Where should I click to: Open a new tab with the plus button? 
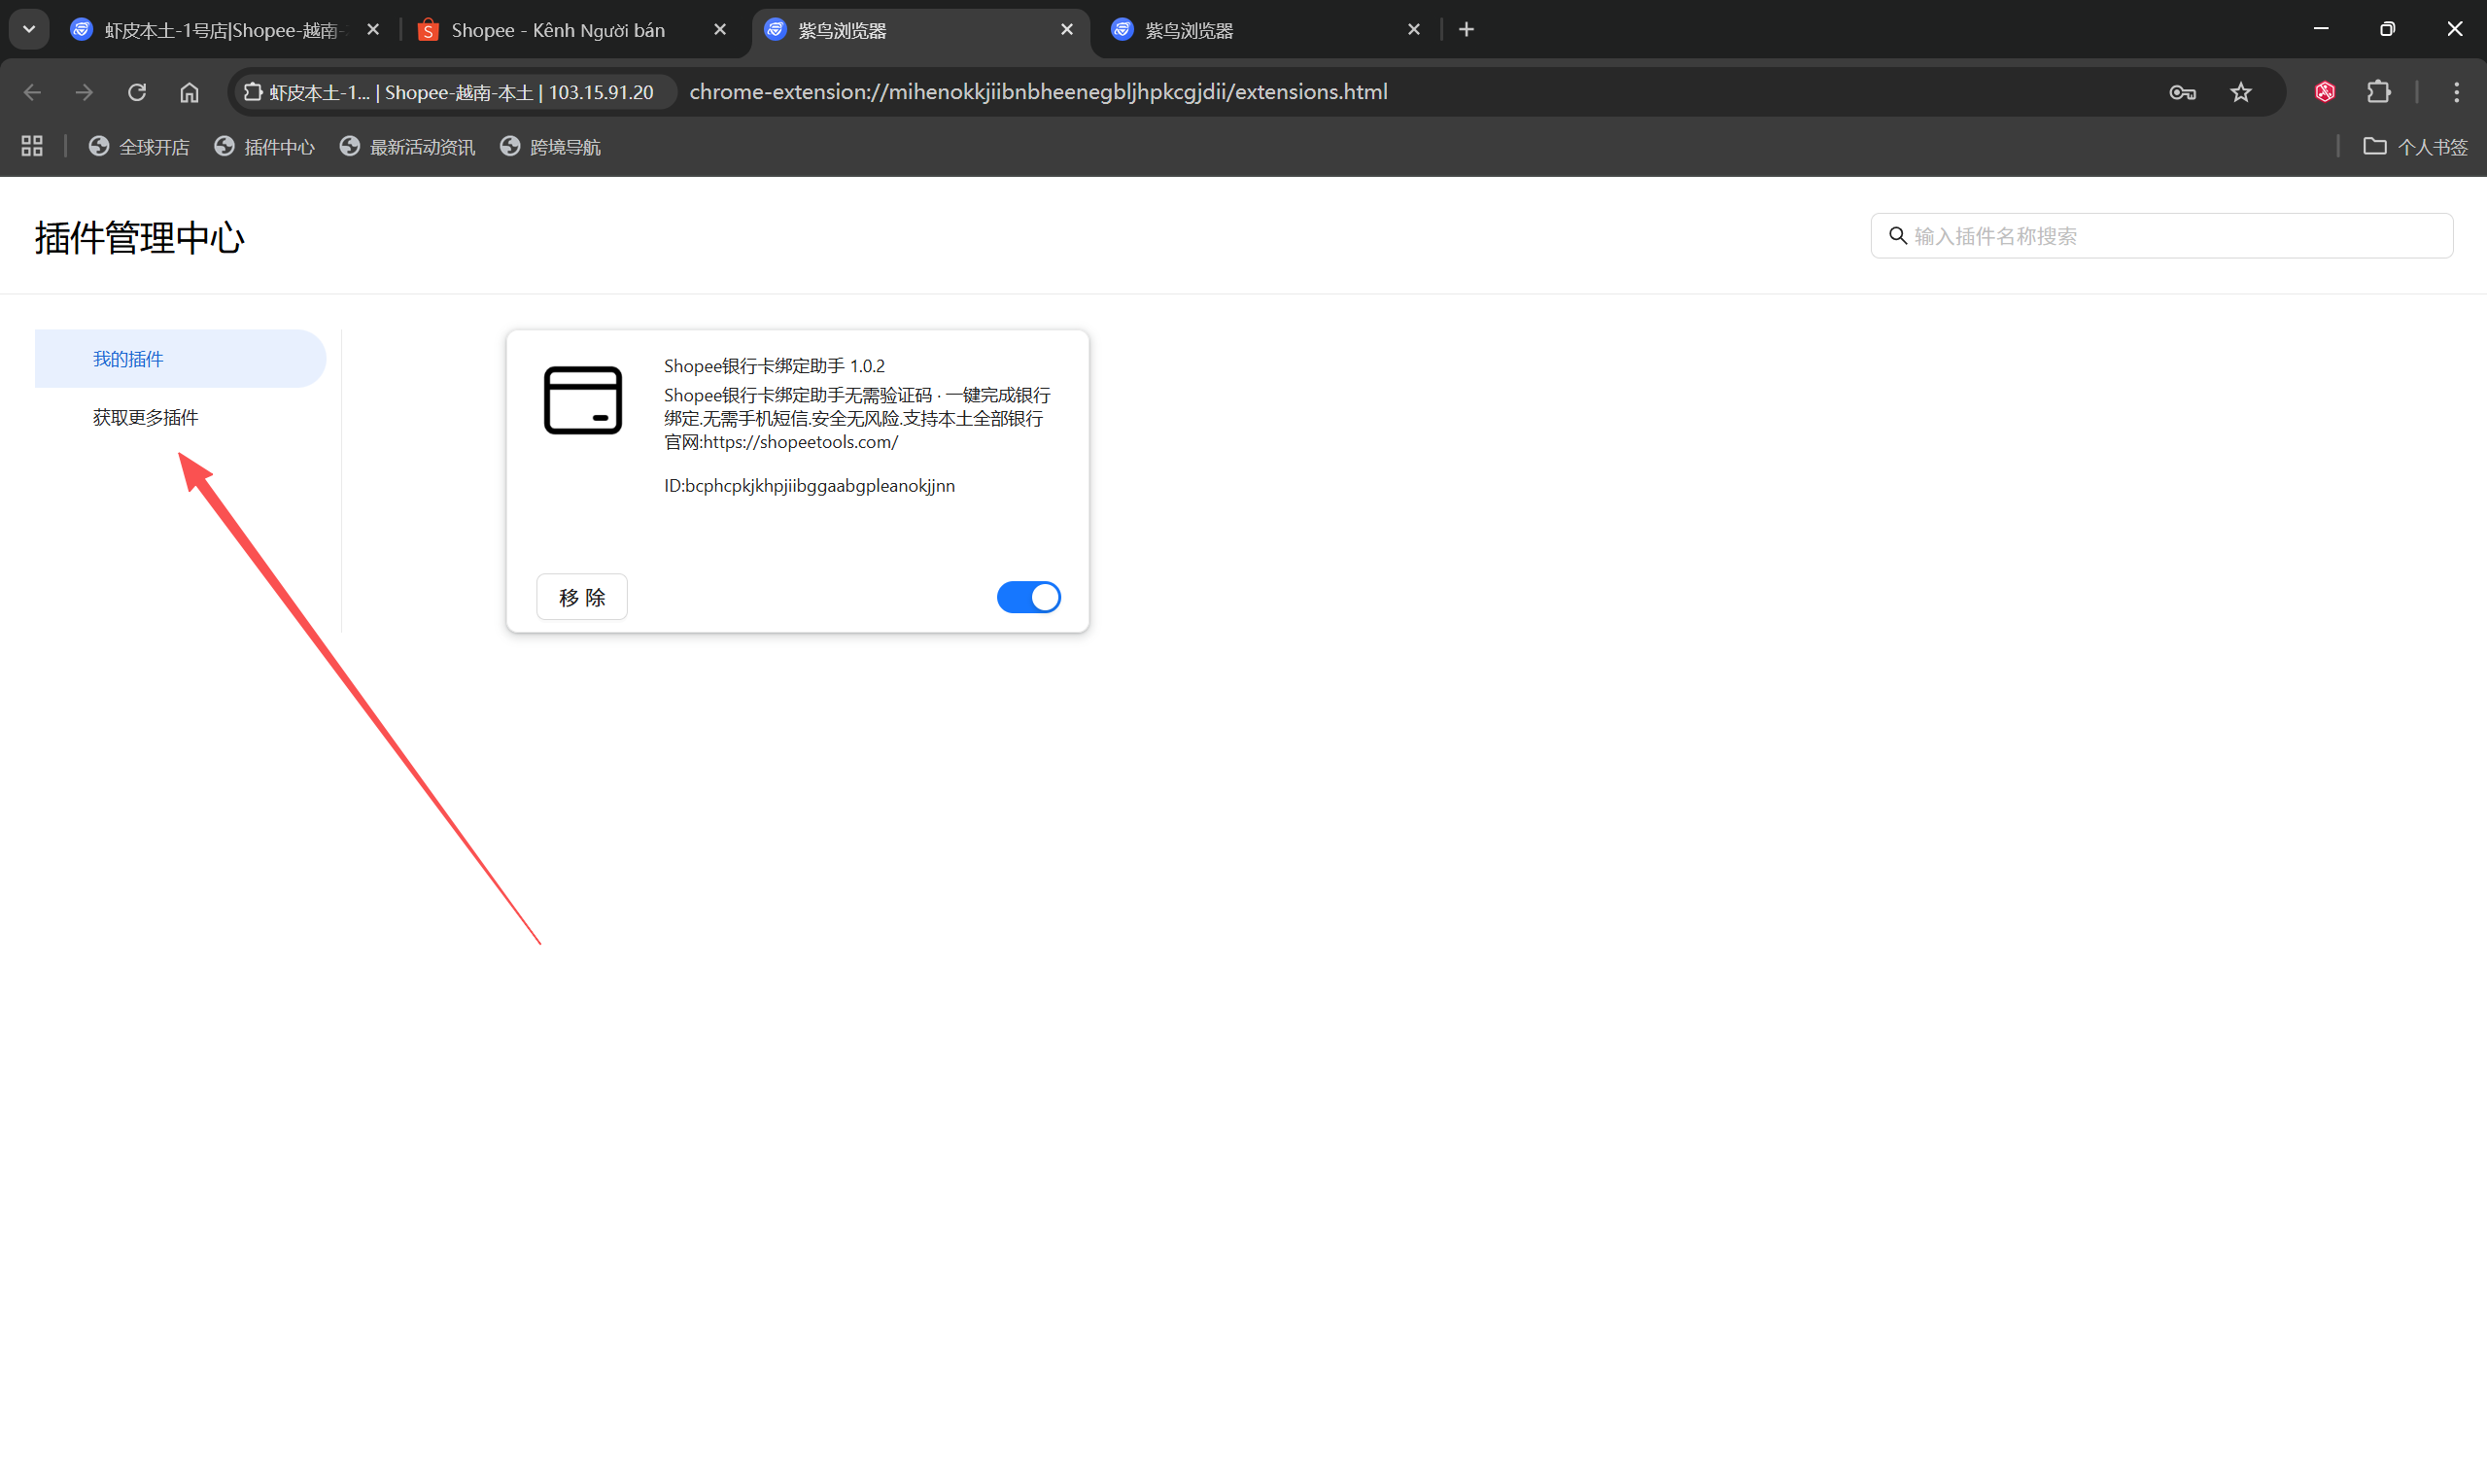pos(1466,30)
